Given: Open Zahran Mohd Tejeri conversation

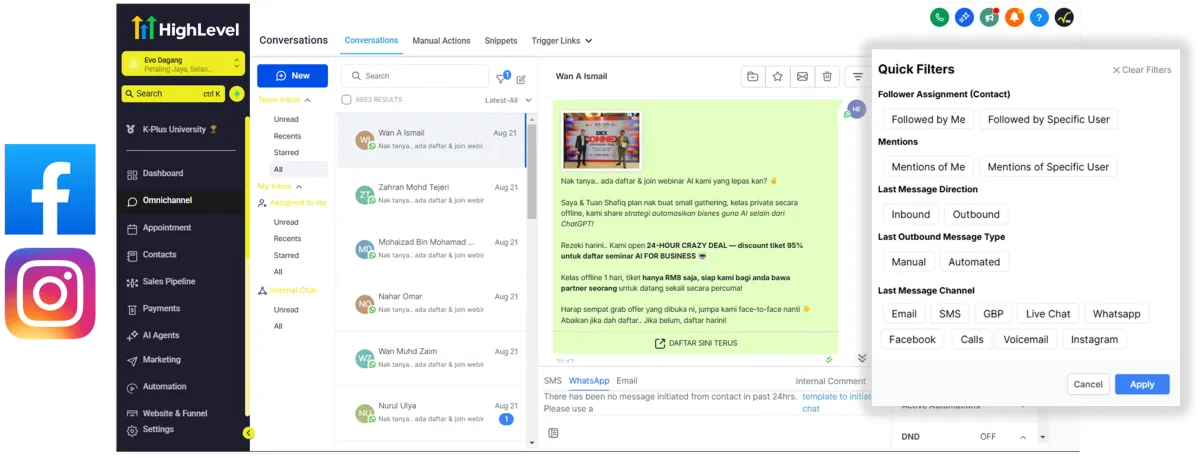Looking at the screenshot, I should tap(432, 194).
